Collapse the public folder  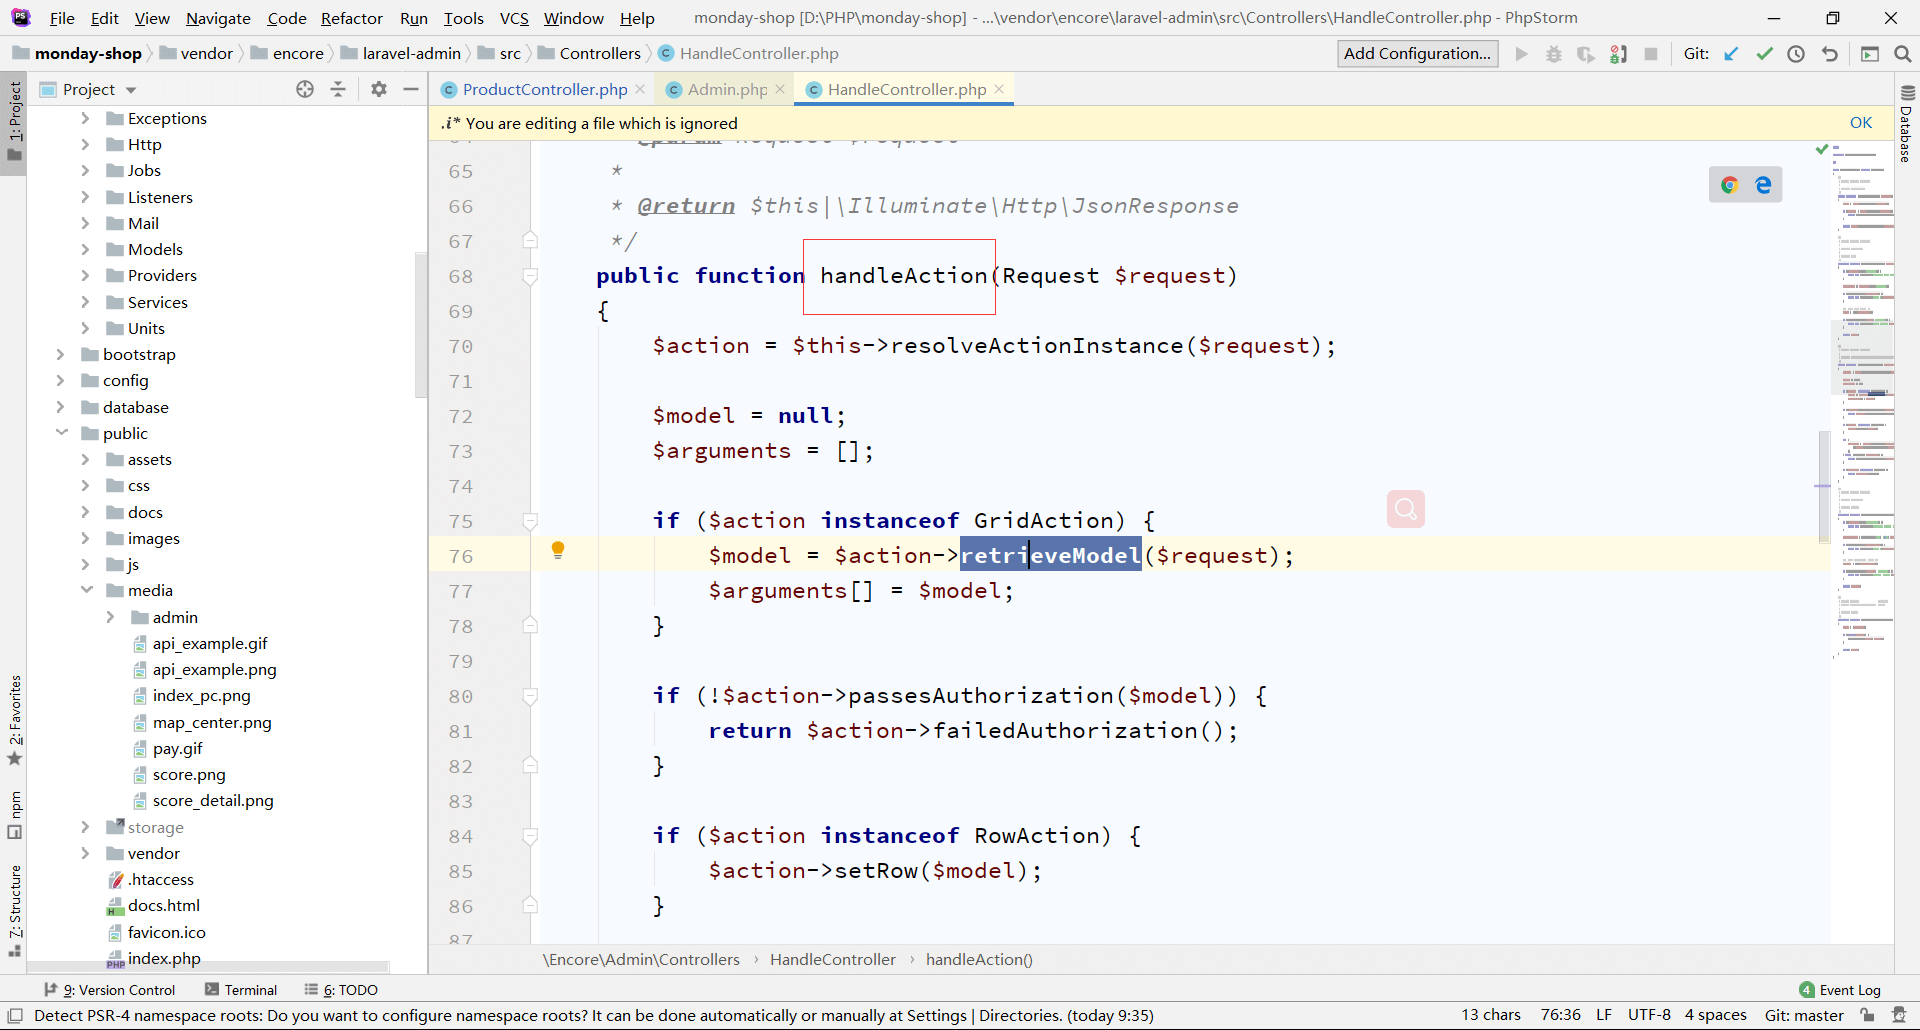click(x=61, y=433)
